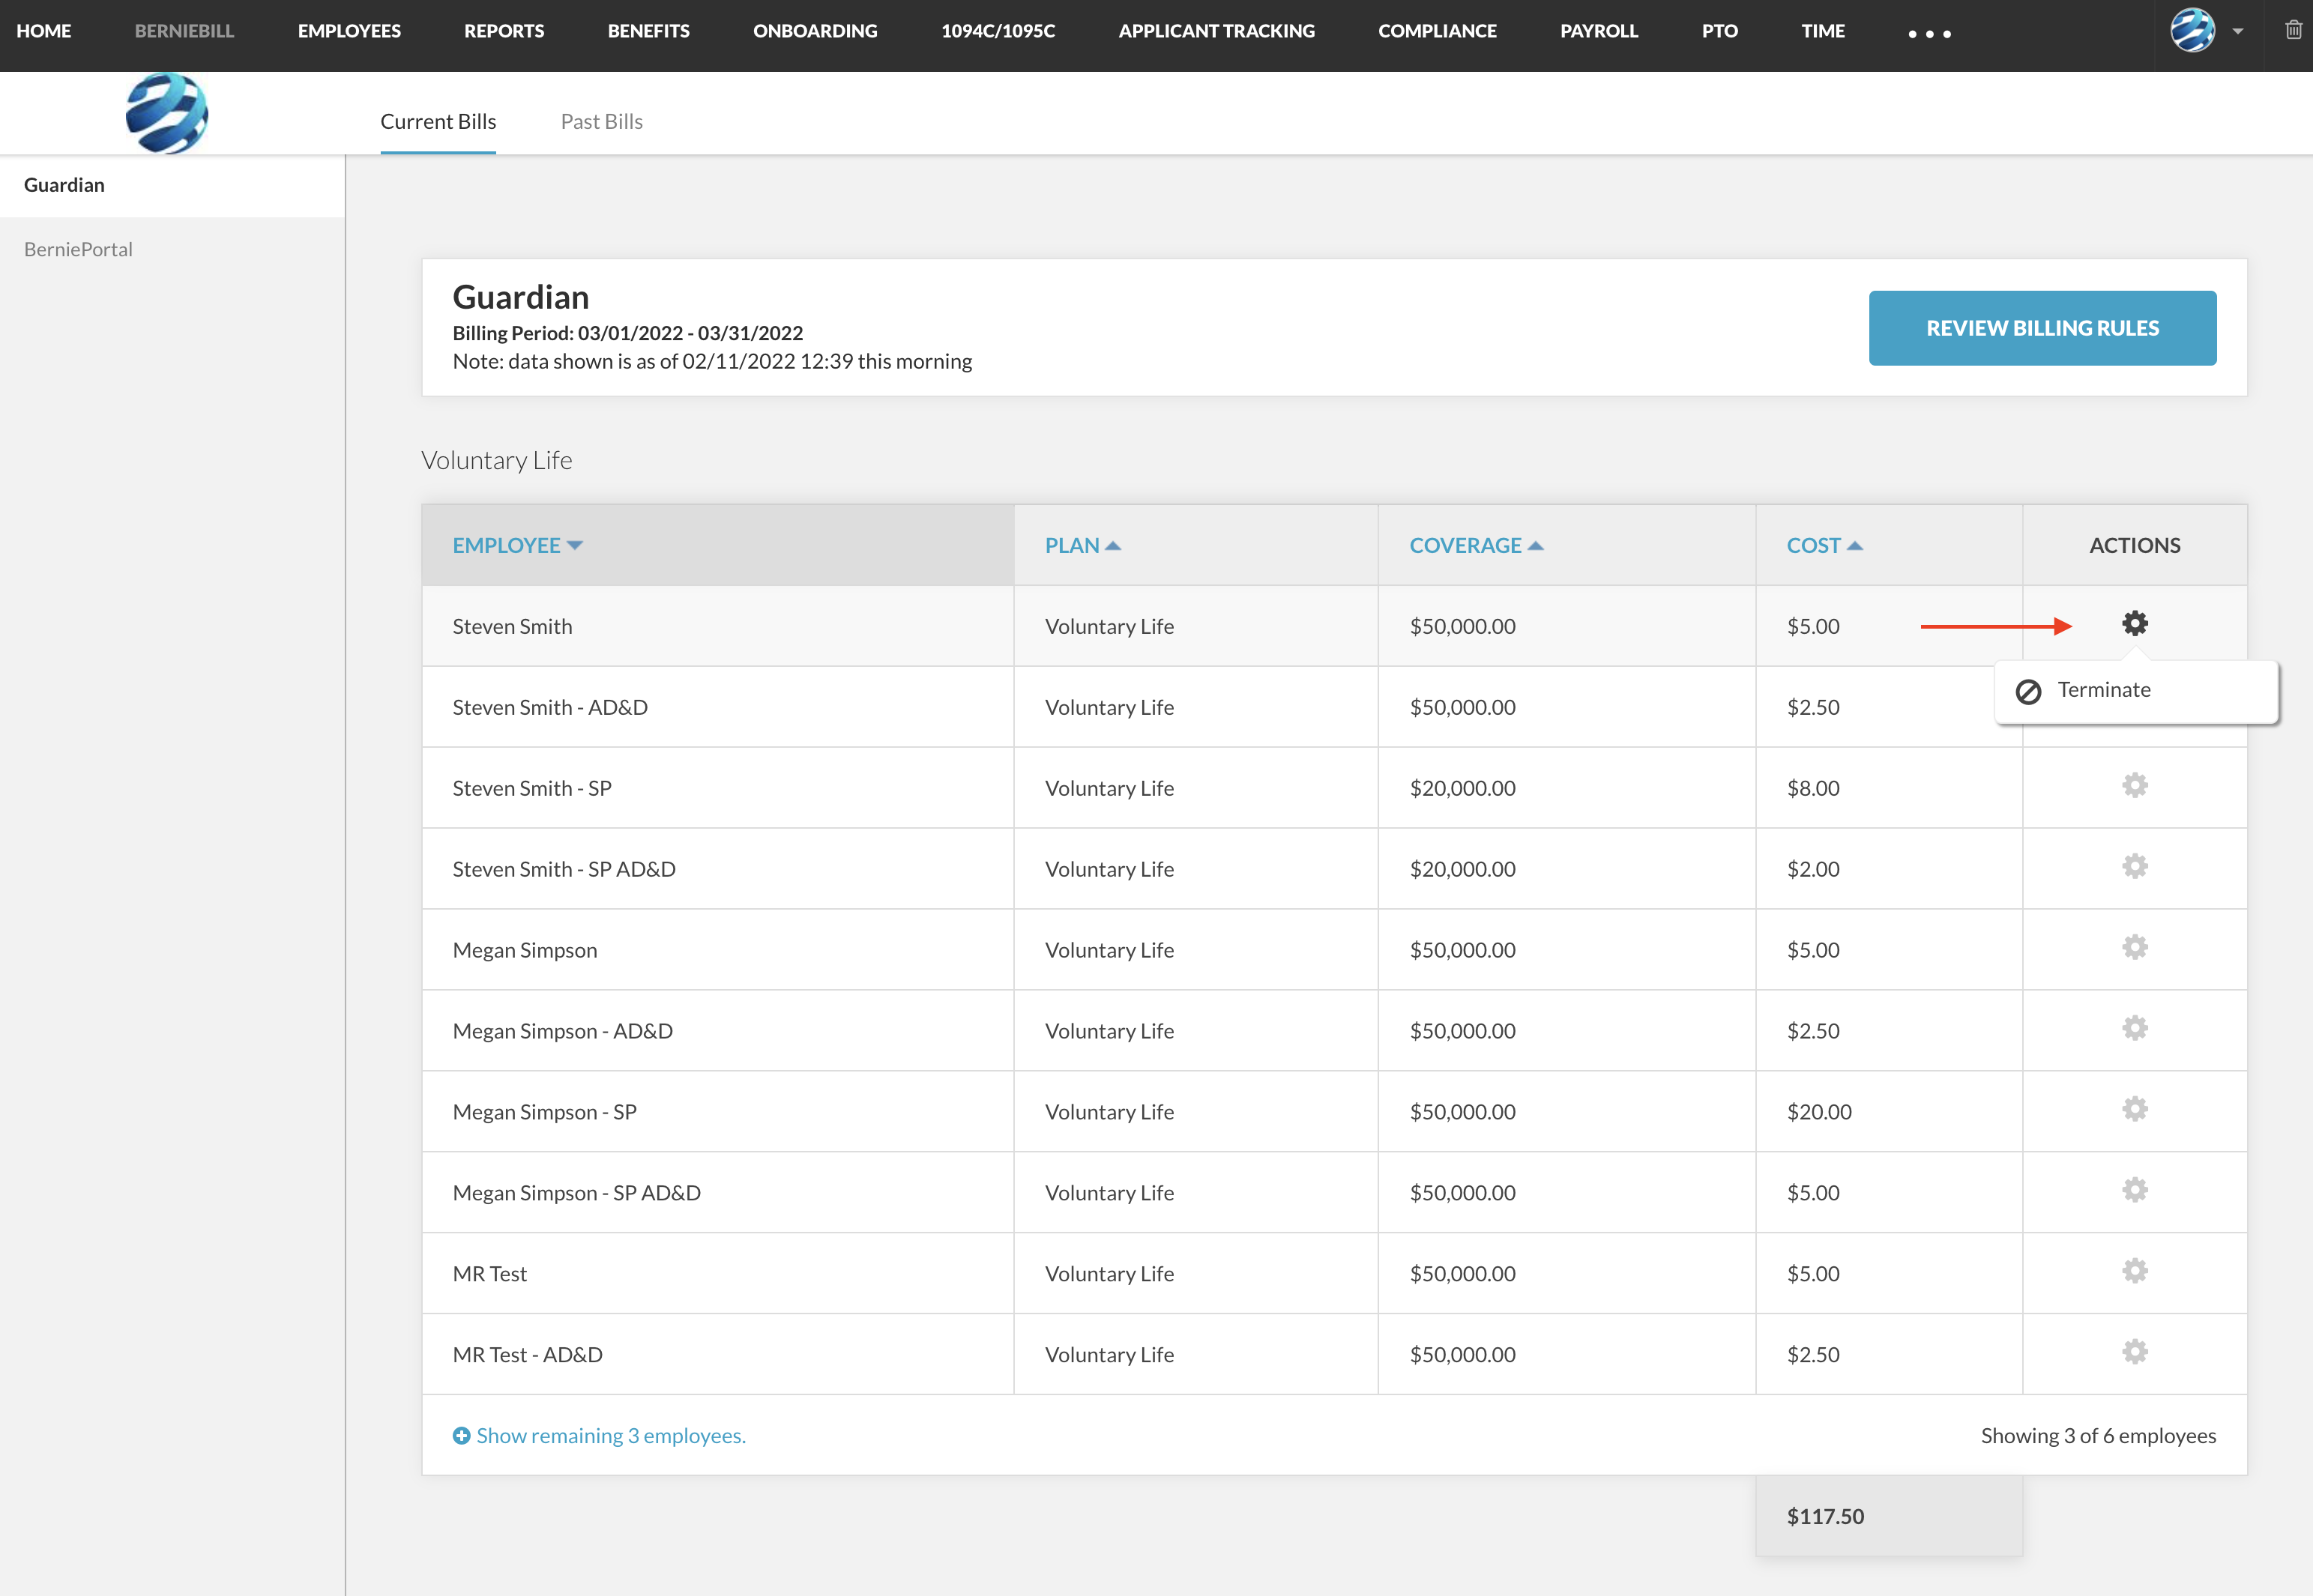Image resolution: width=2313 pixels, height=1596 pixels.
Task: Click the MR Test employee name
Action: click(489, 1274)
